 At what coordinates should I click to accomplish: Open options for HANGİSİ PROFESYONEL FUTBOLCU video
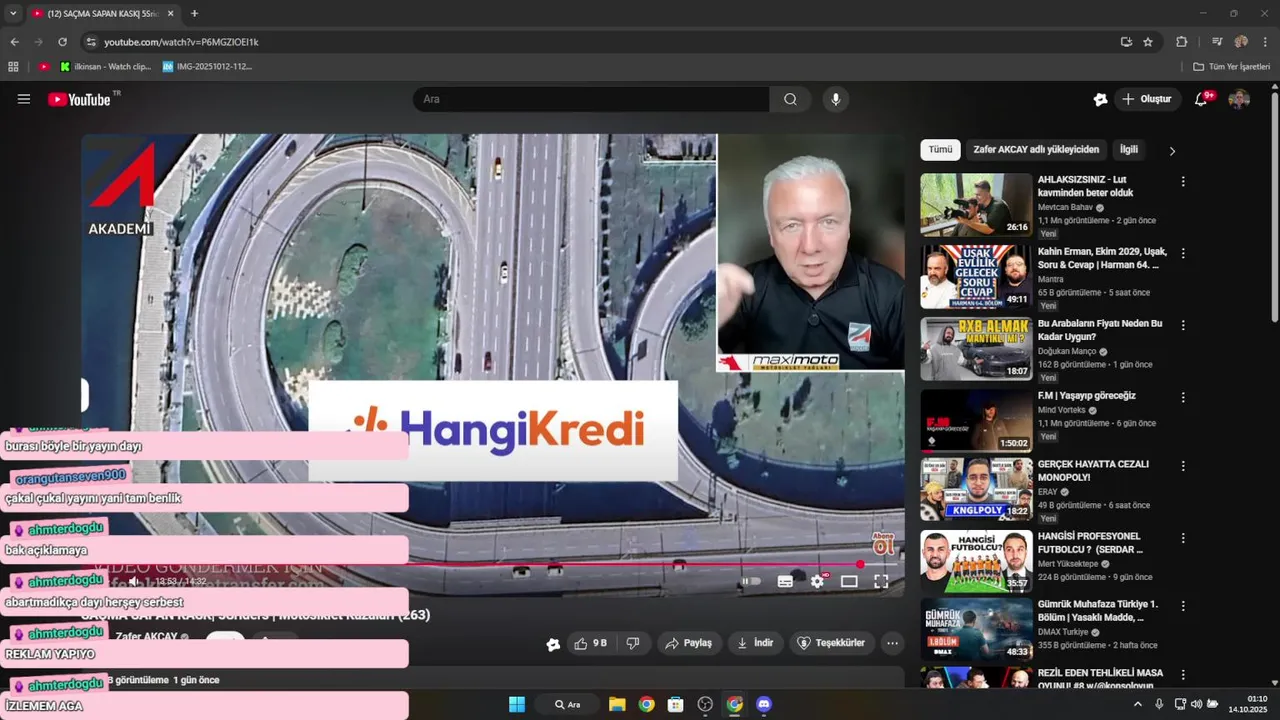pyautogui.click(x=1183, y=538)
